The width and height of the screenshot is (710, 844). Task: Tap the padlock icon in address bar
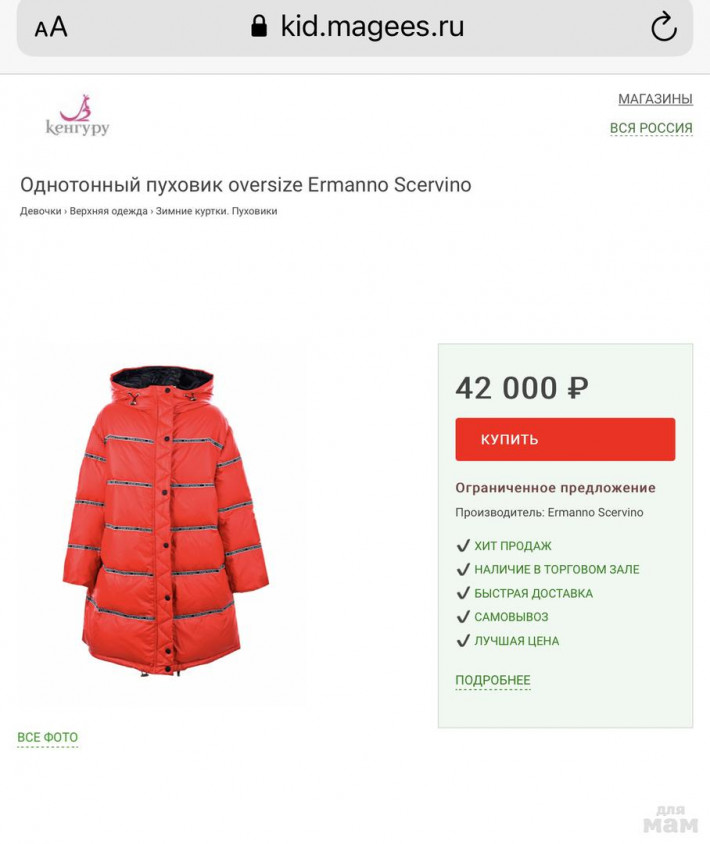pos(259,26)
